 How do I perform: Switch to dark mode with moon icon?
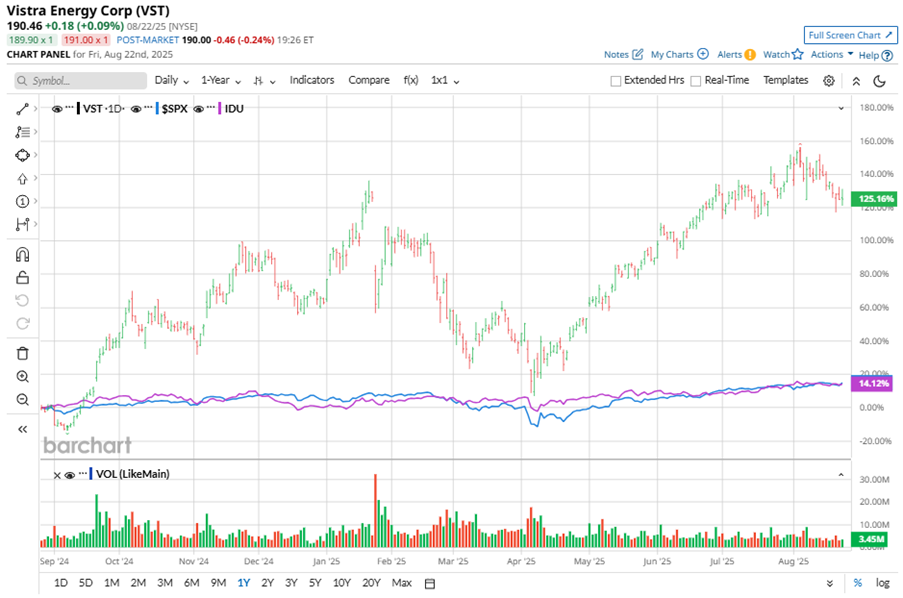pyautogui.click(x=879, y=81)
